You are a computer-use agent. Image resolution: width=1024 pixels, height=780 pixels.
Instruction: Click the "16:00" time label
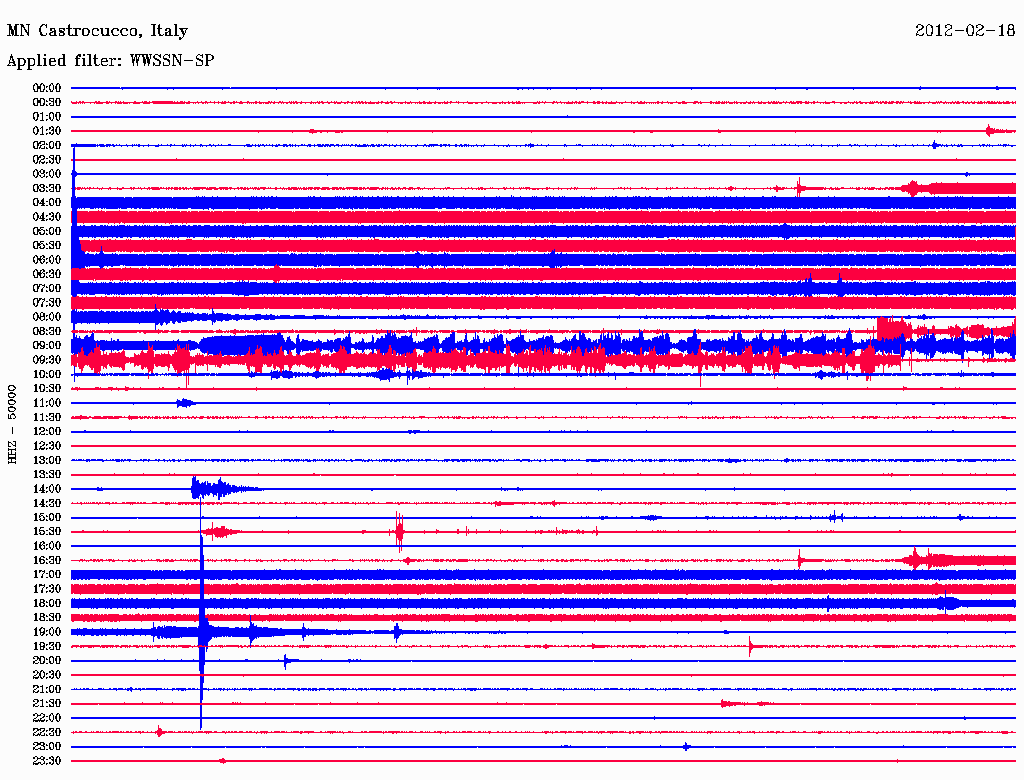coord(46,546)
